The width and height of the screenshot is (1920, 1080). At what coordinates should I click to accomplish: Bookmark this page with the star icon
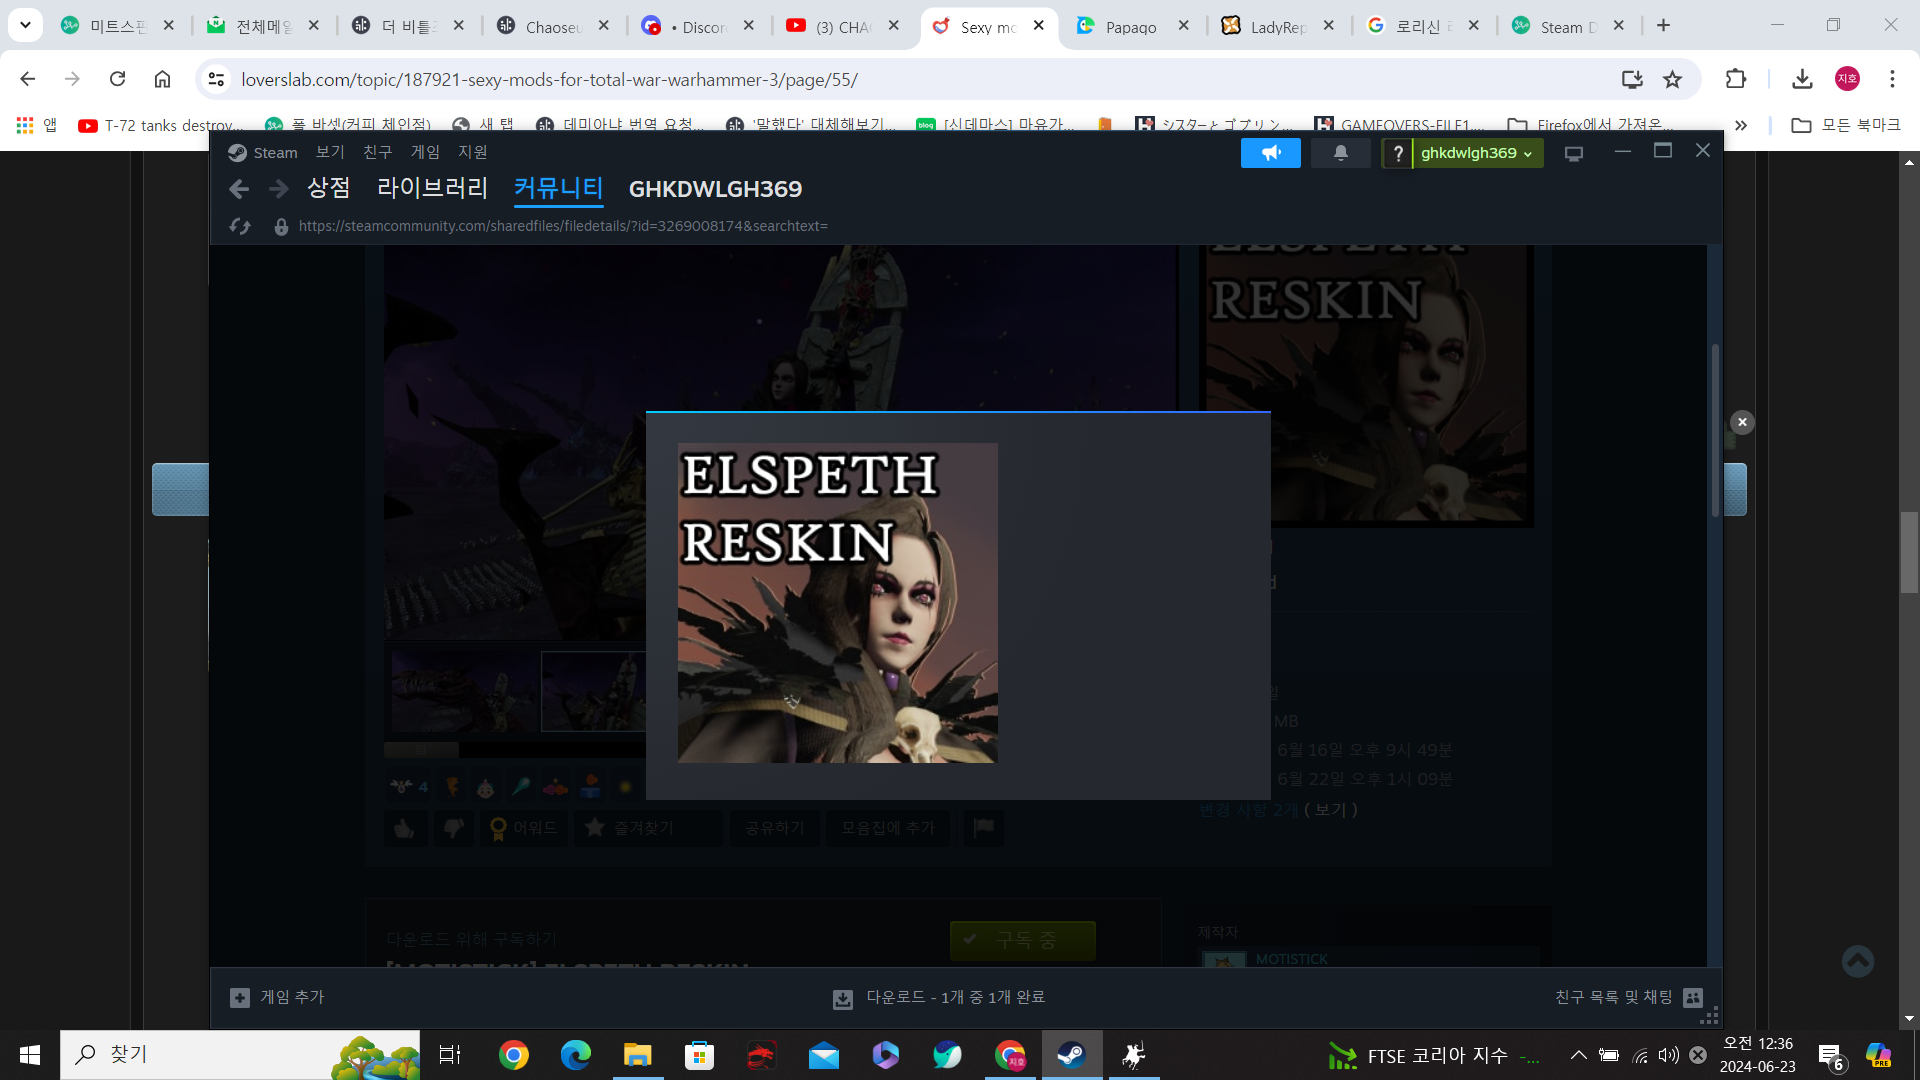[1672, 79]
